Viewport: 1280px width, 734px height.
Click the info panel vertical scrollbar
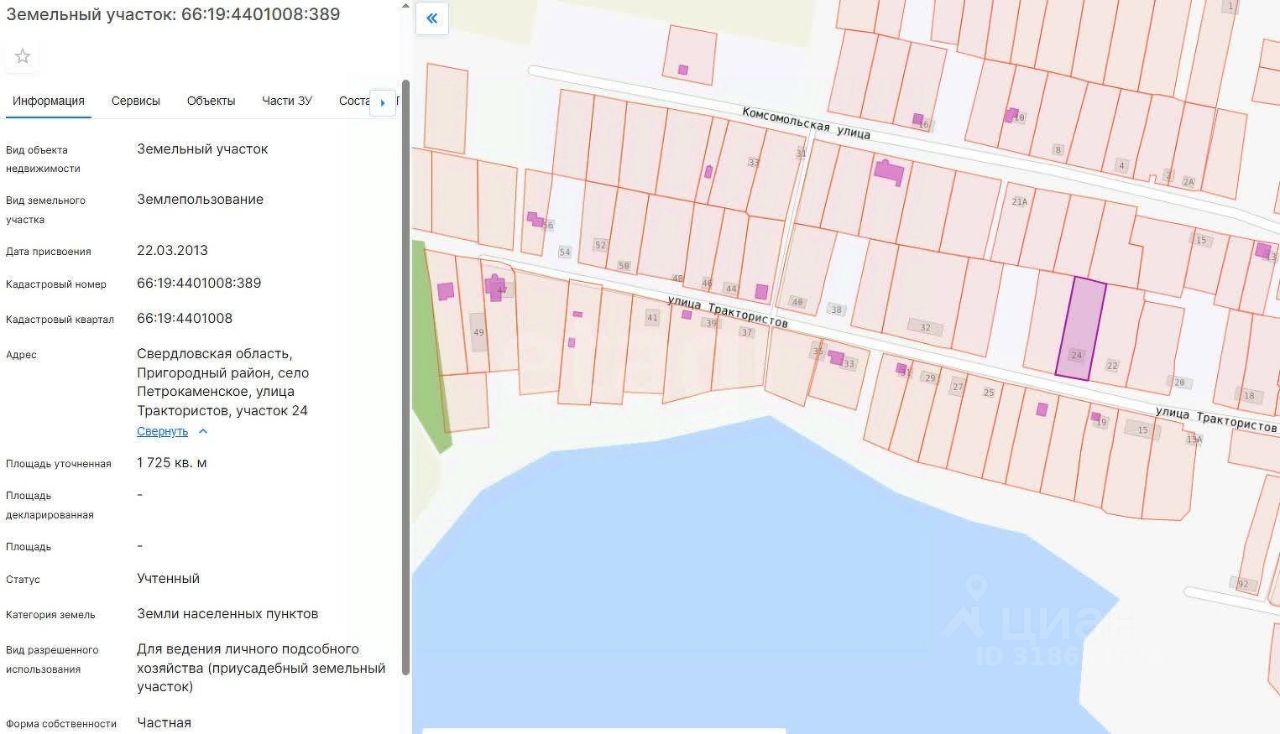405,378
